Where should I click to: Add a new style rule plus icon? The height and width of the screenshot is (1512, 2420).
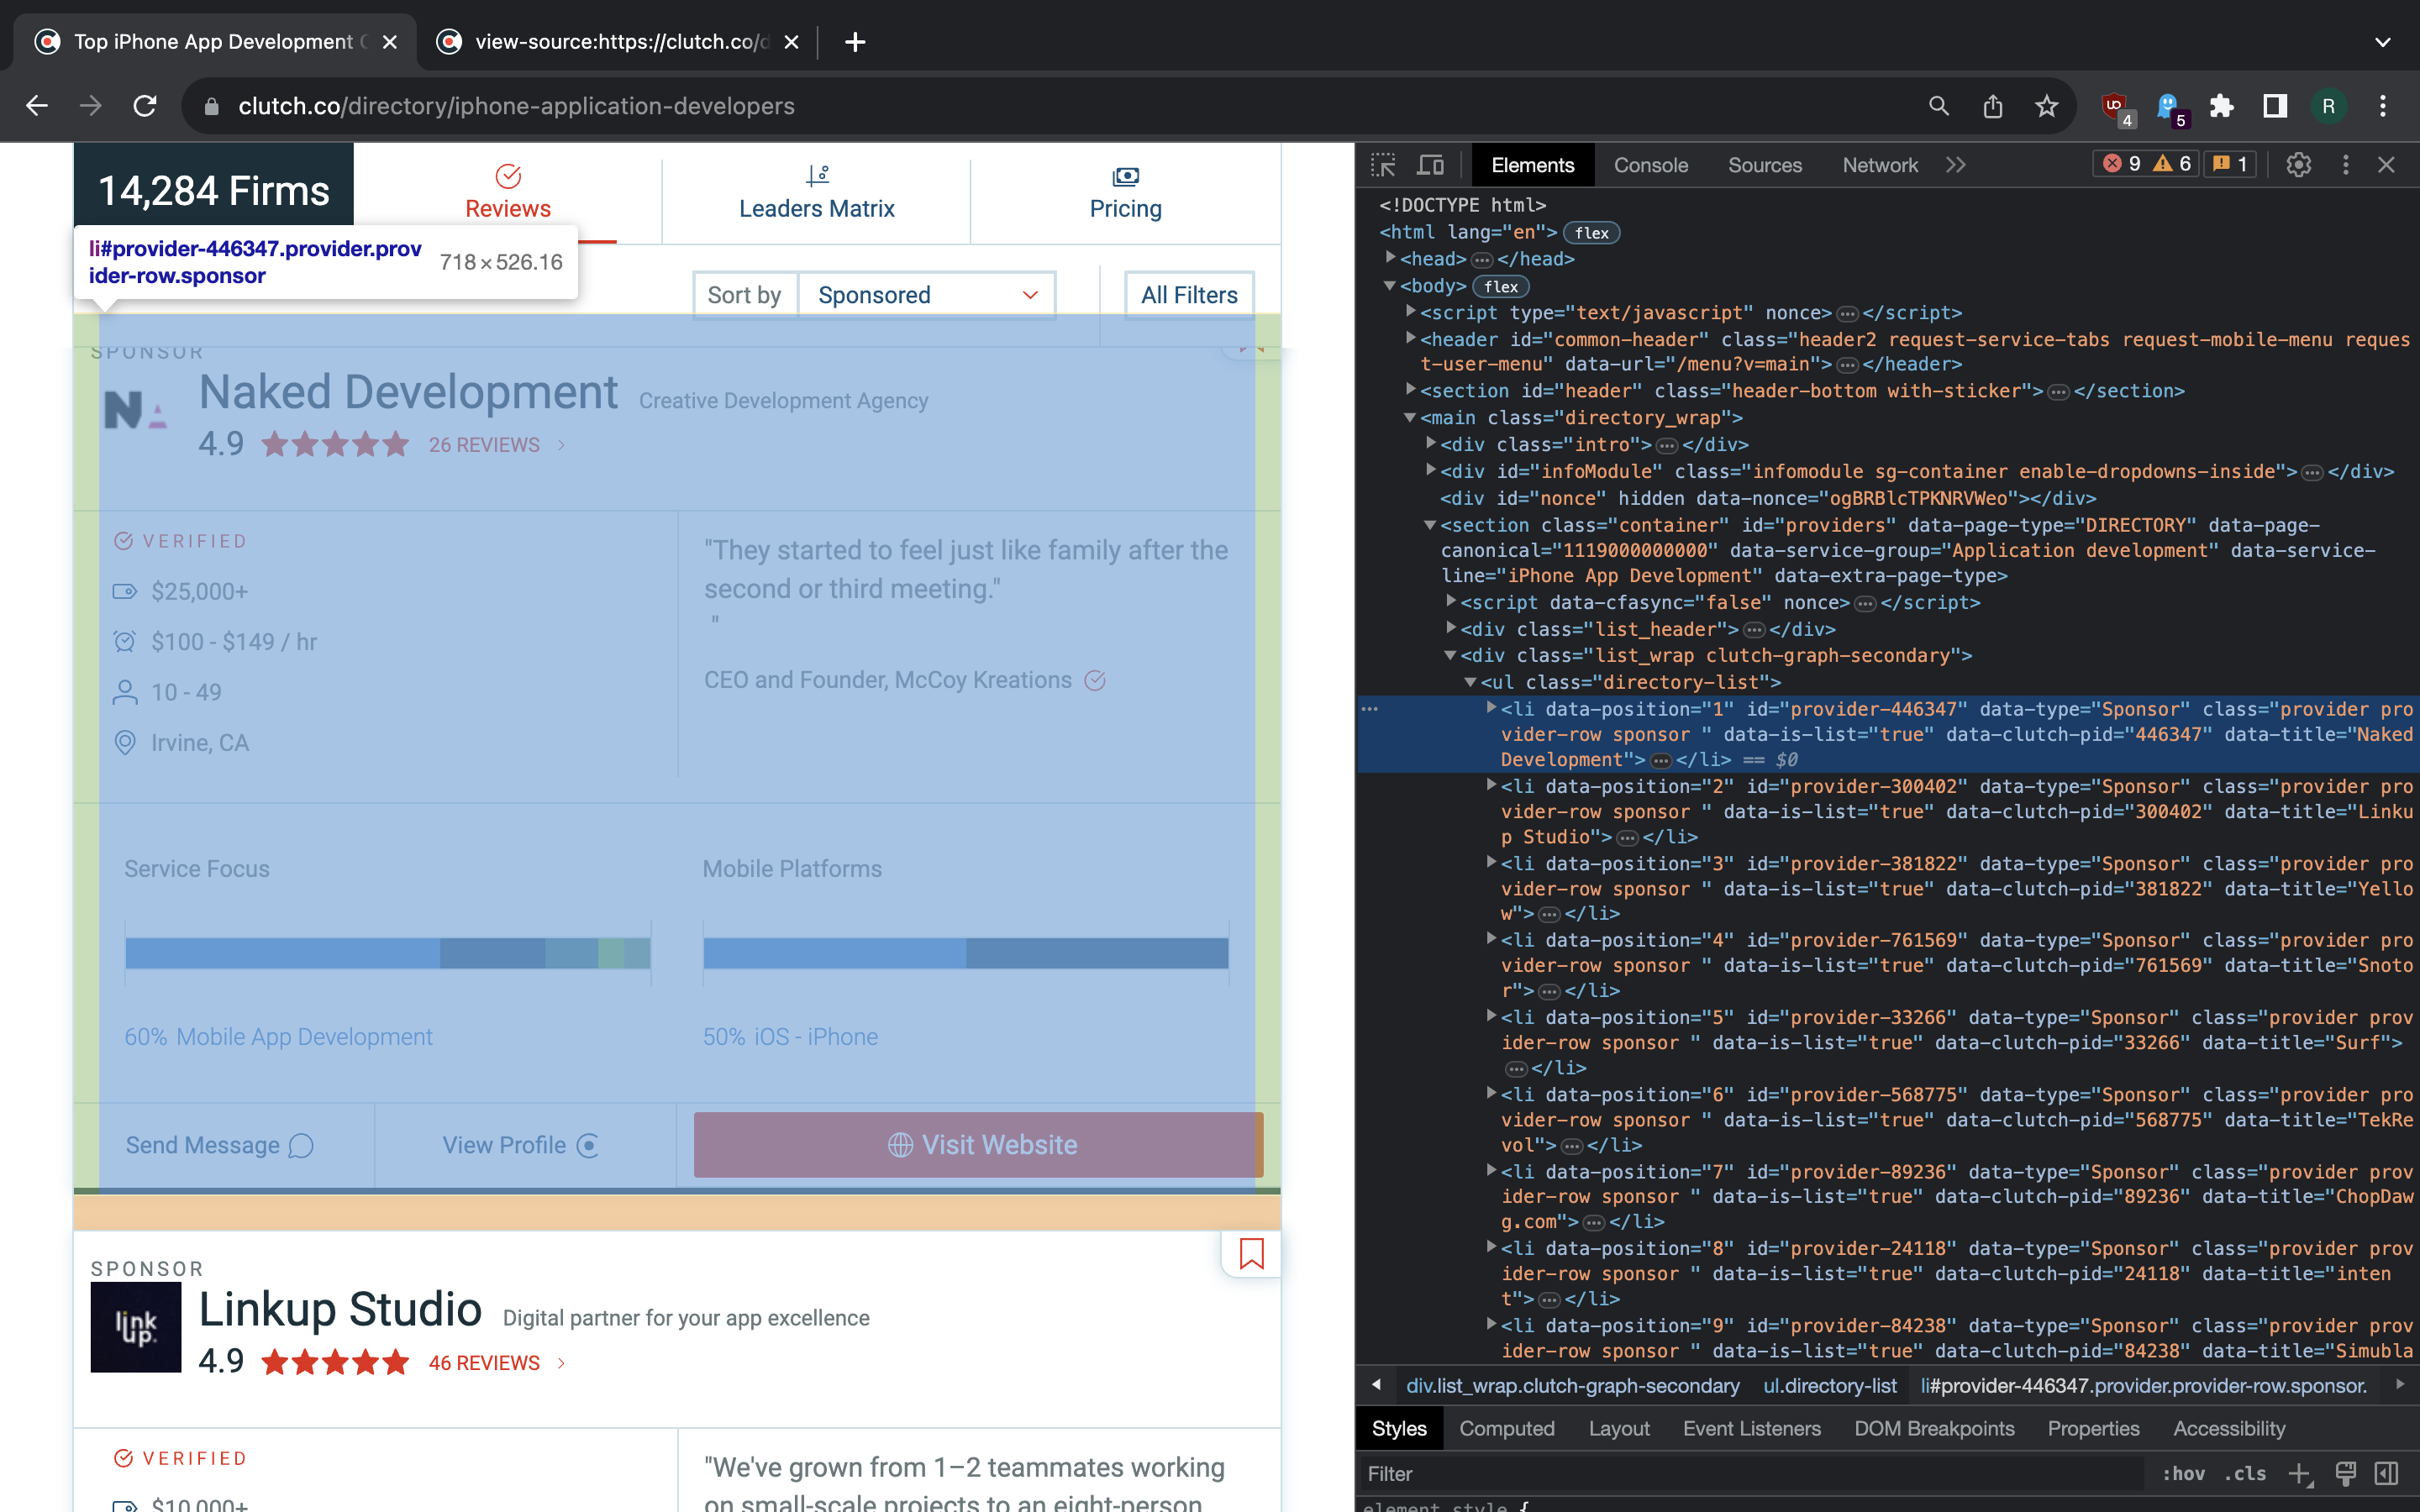2299,1474
